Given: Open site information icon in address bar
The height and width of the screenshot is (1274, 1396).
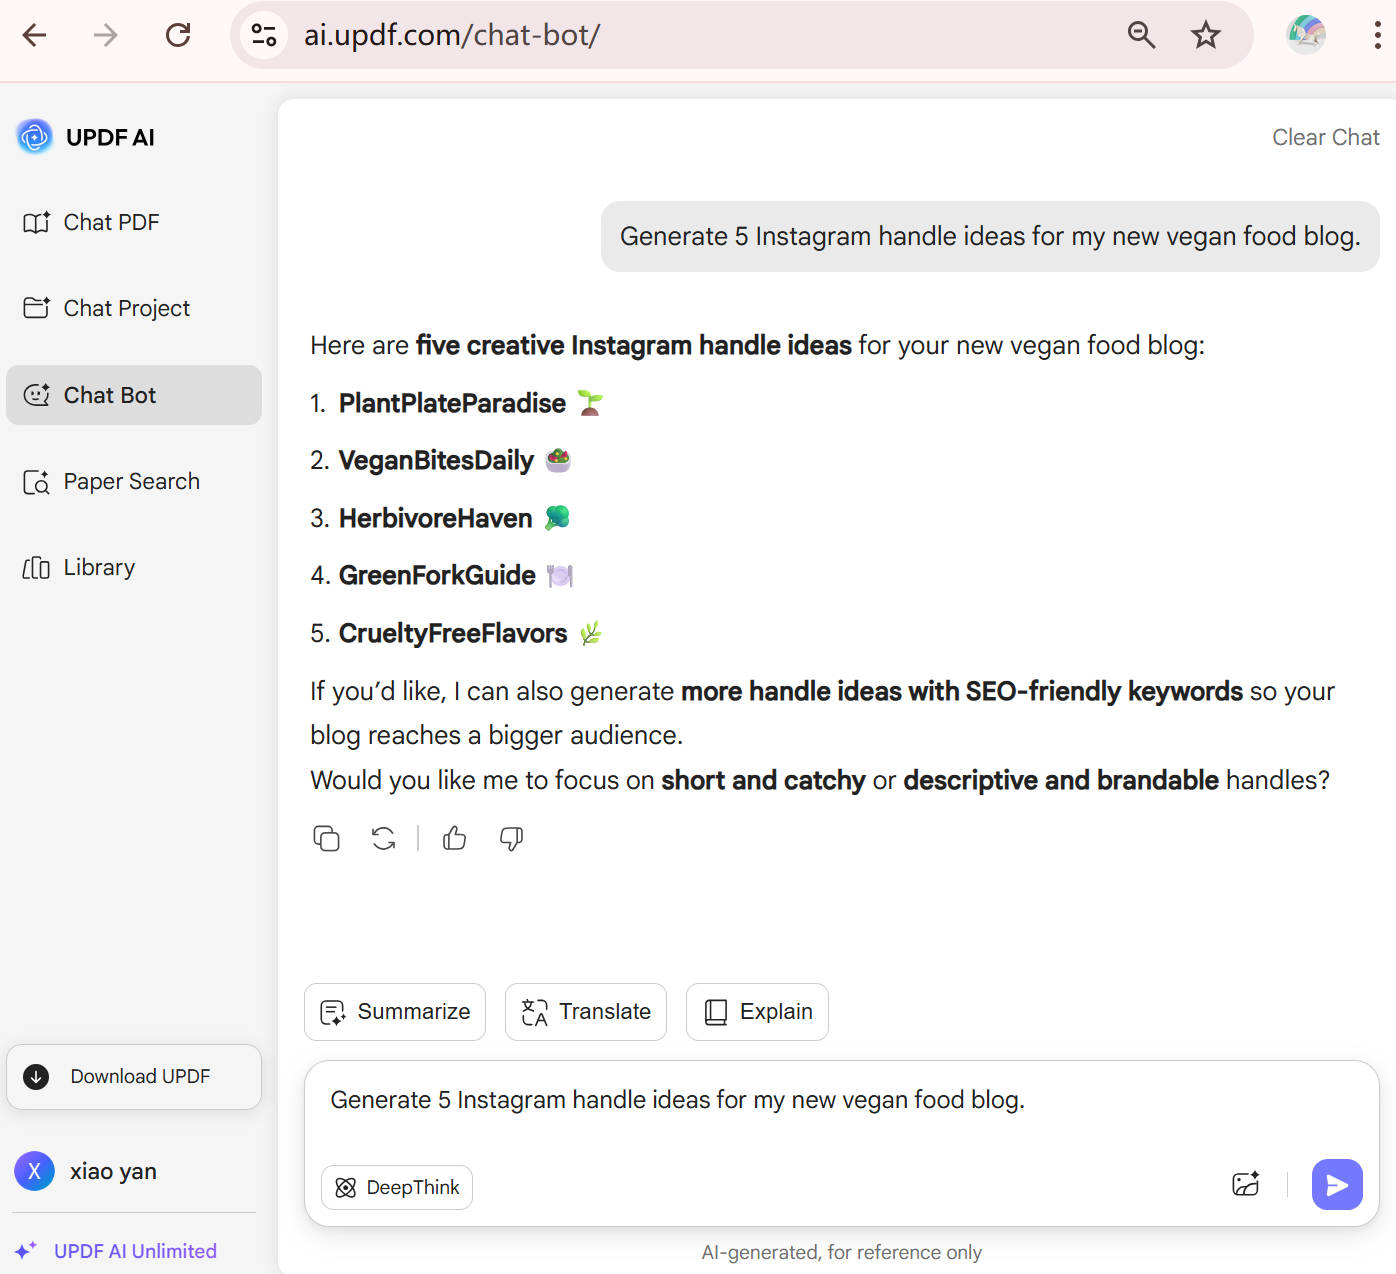Looking at the screenshot, I should pos(264,35).
